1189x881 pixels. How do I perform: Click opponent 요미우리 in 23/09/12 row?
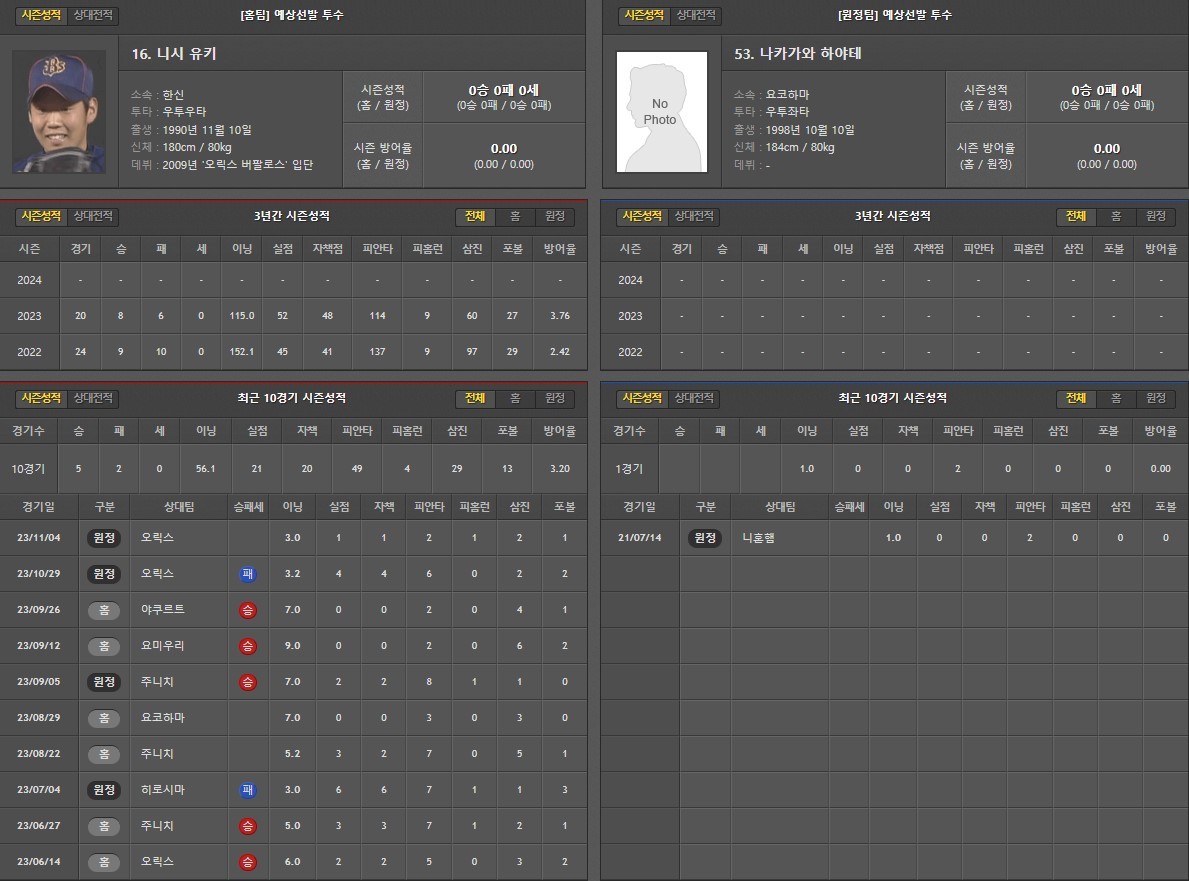click(162, 646)
